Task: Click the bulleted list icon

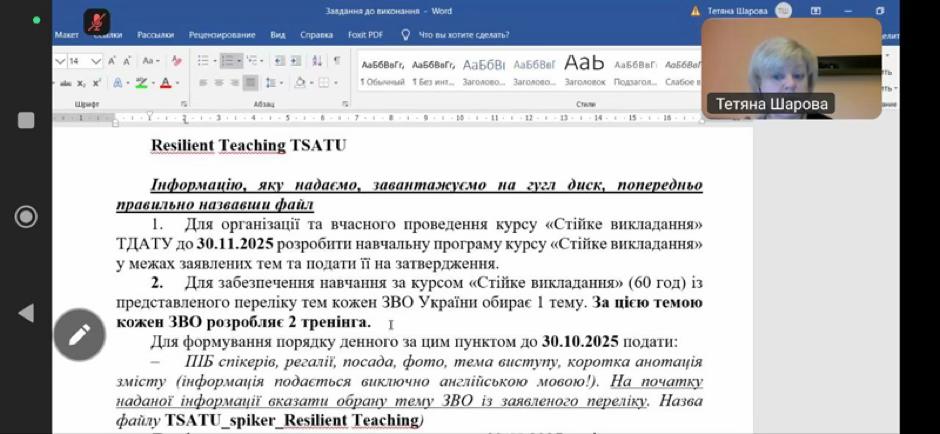Action: tap(203, 61)
